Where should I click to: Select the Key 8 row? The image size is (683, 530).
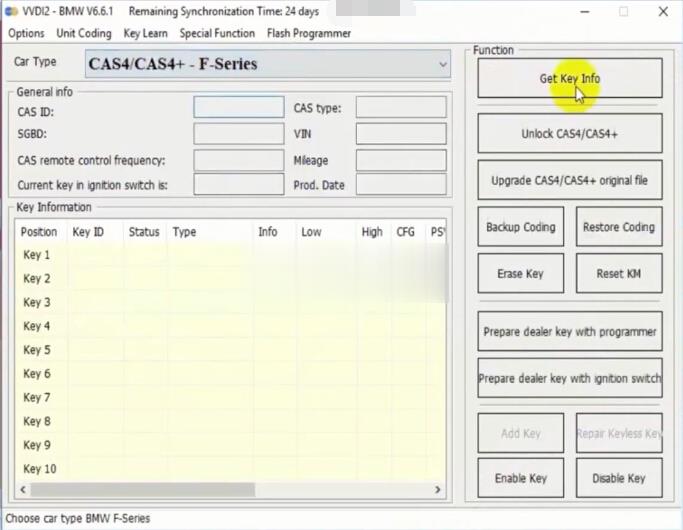[230, 421]
